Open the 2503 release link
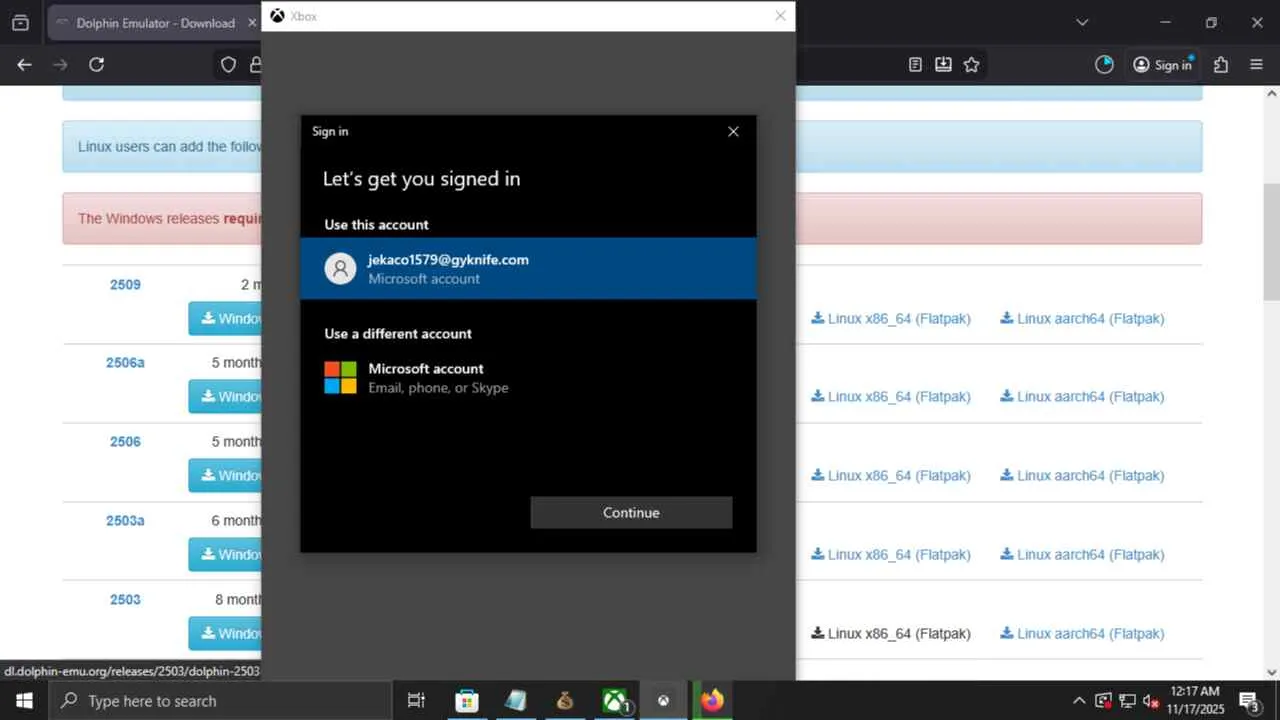 tap(125, 599)
